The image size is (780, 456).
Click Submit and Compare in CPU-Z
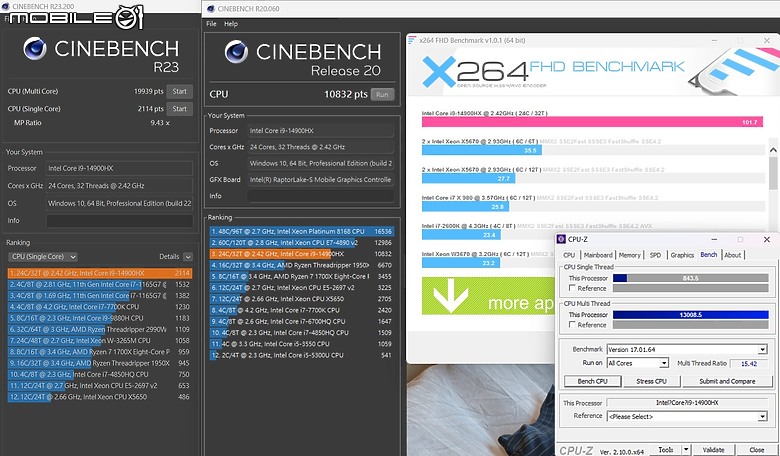point(727,381)
